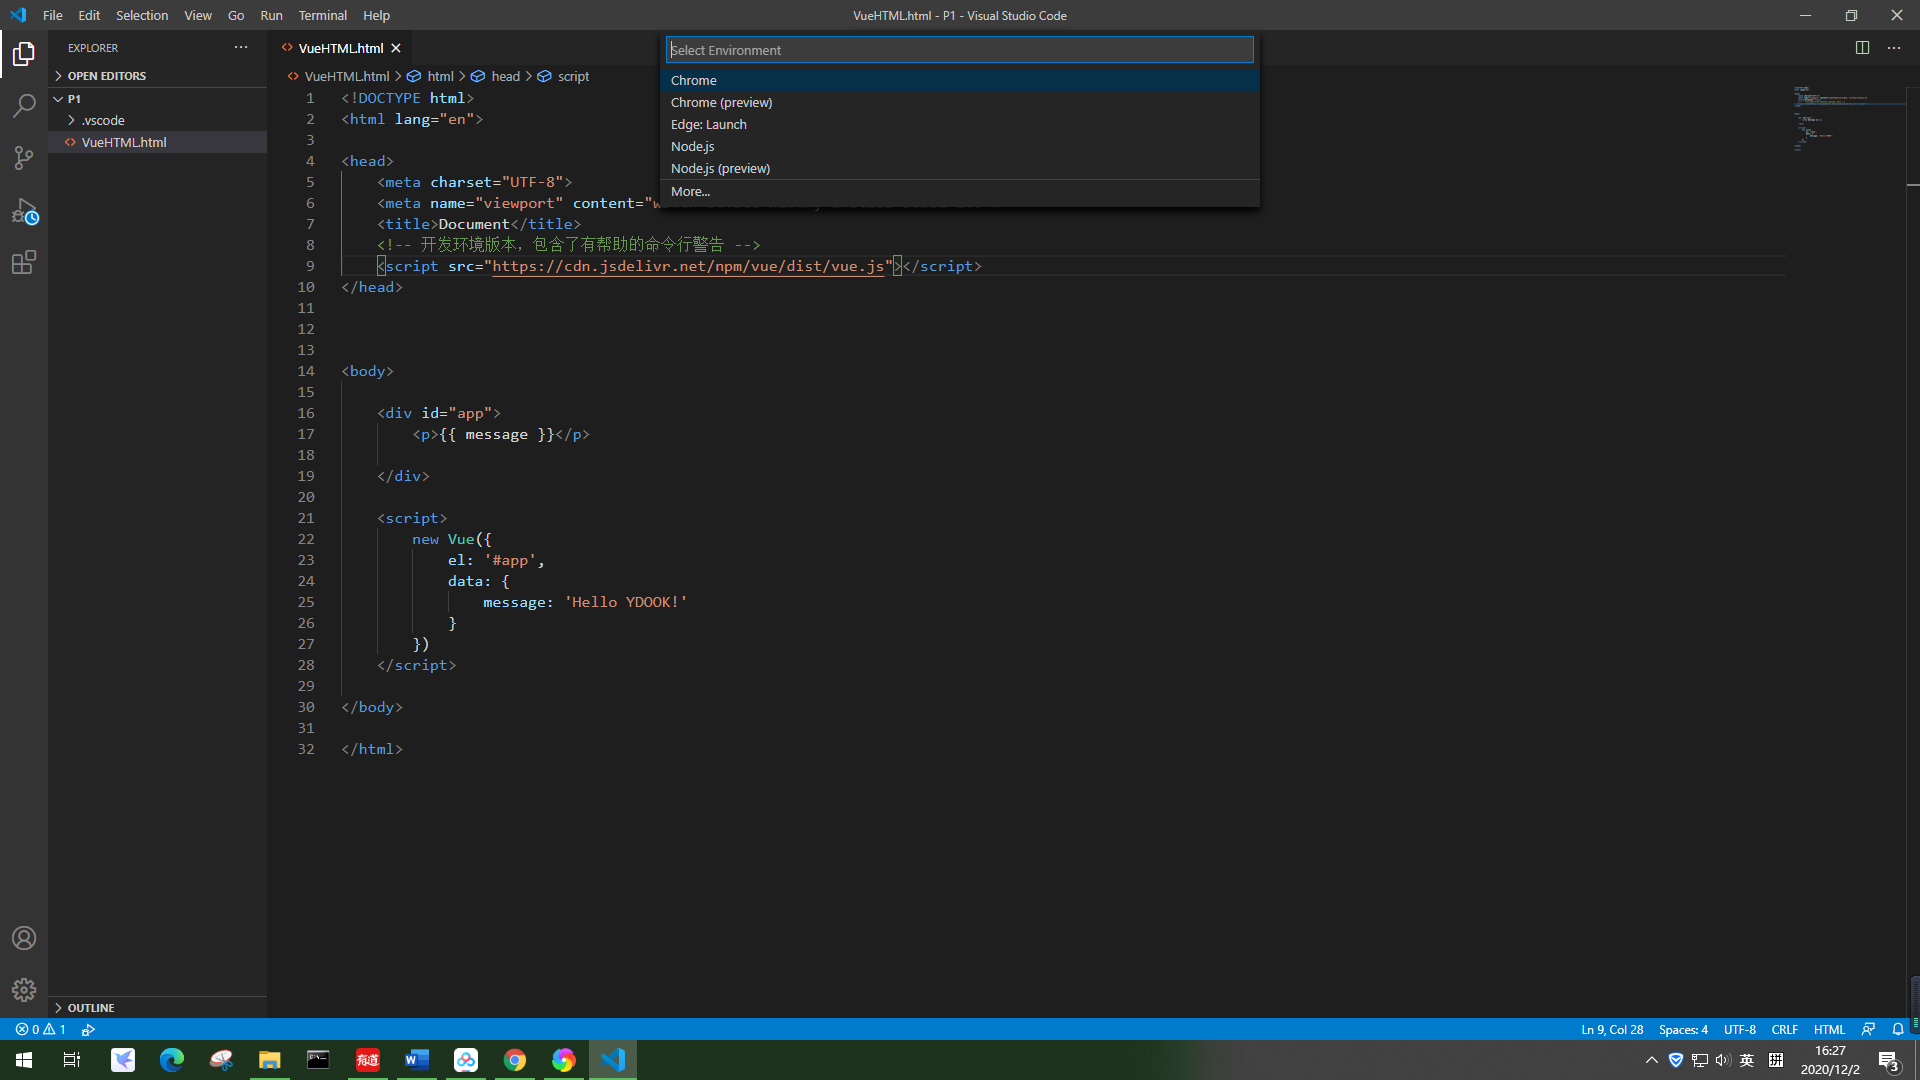The image size is (1920, 1080).
Task: Change UTF-8 encoding in status bar
Action: click(x=1740, y=1029)
